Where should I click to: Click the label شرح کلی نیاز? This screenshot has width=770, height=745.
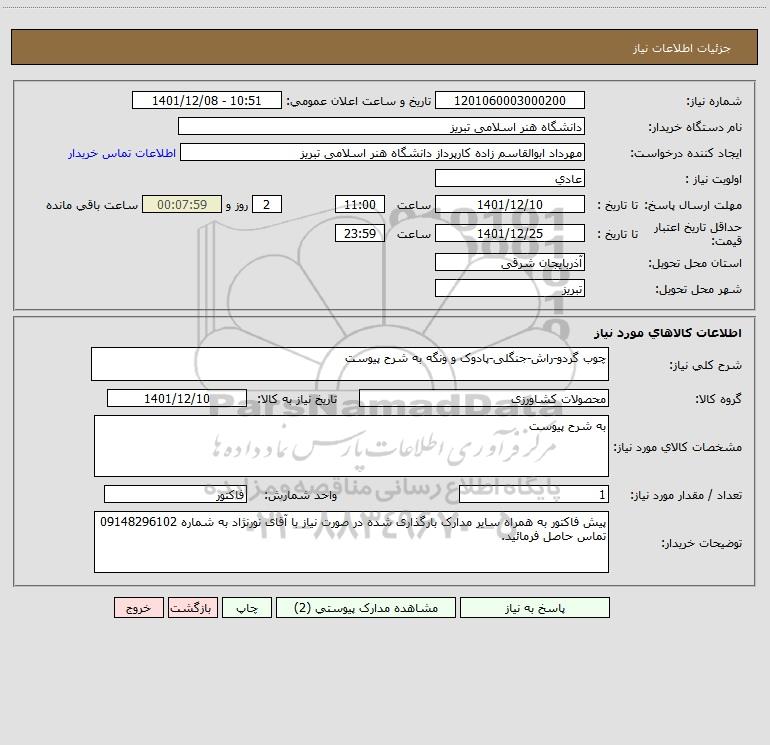[x=706, y=365]
